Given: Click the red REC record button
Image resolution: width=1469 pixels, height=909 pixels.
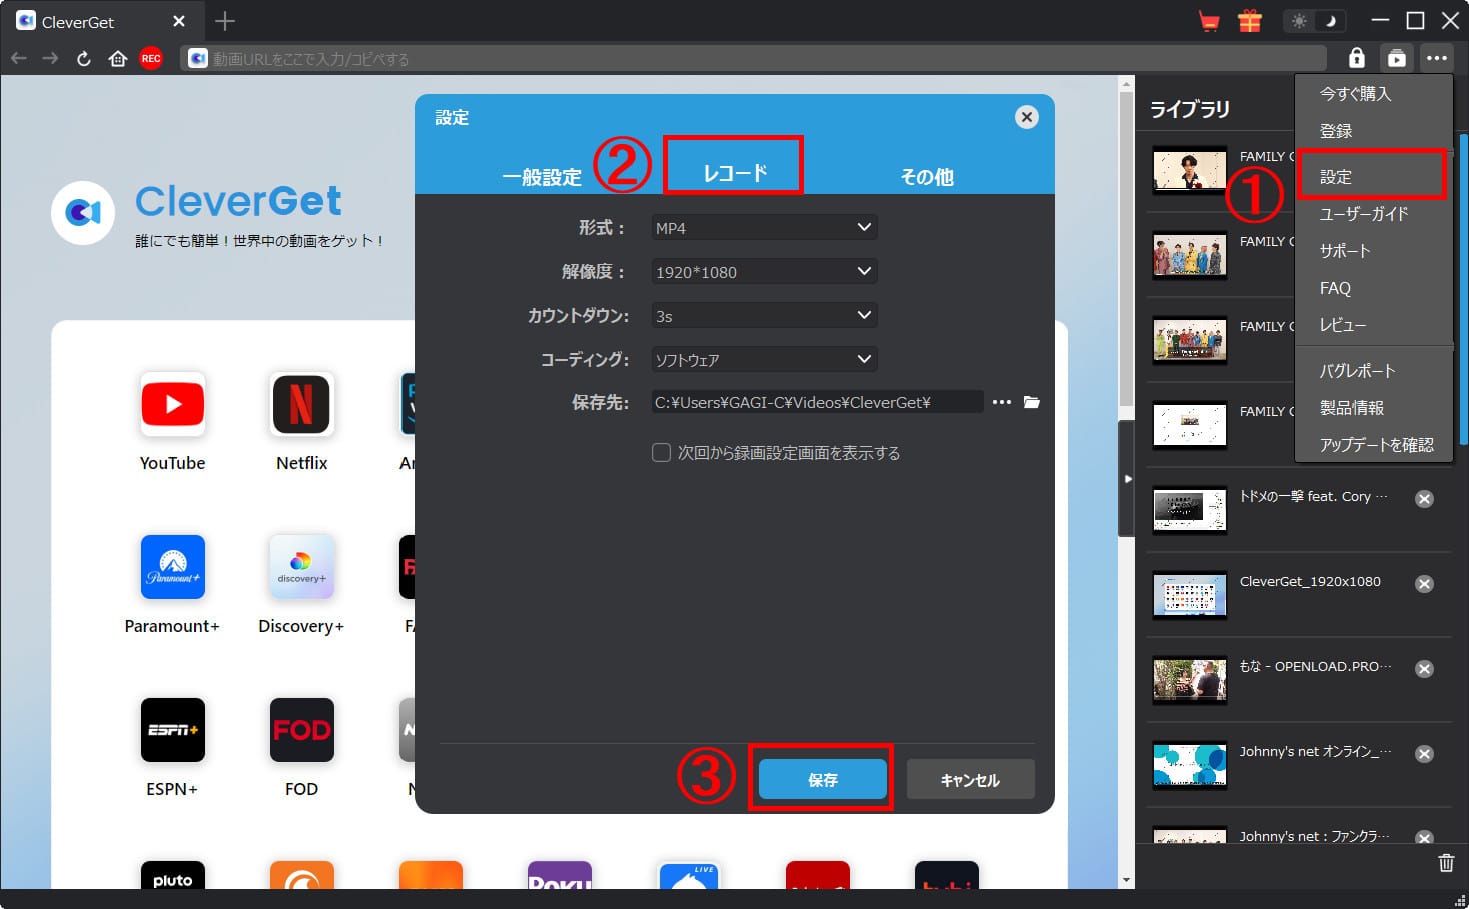Looking at the screenshot, I should click(x=151, y=59).
